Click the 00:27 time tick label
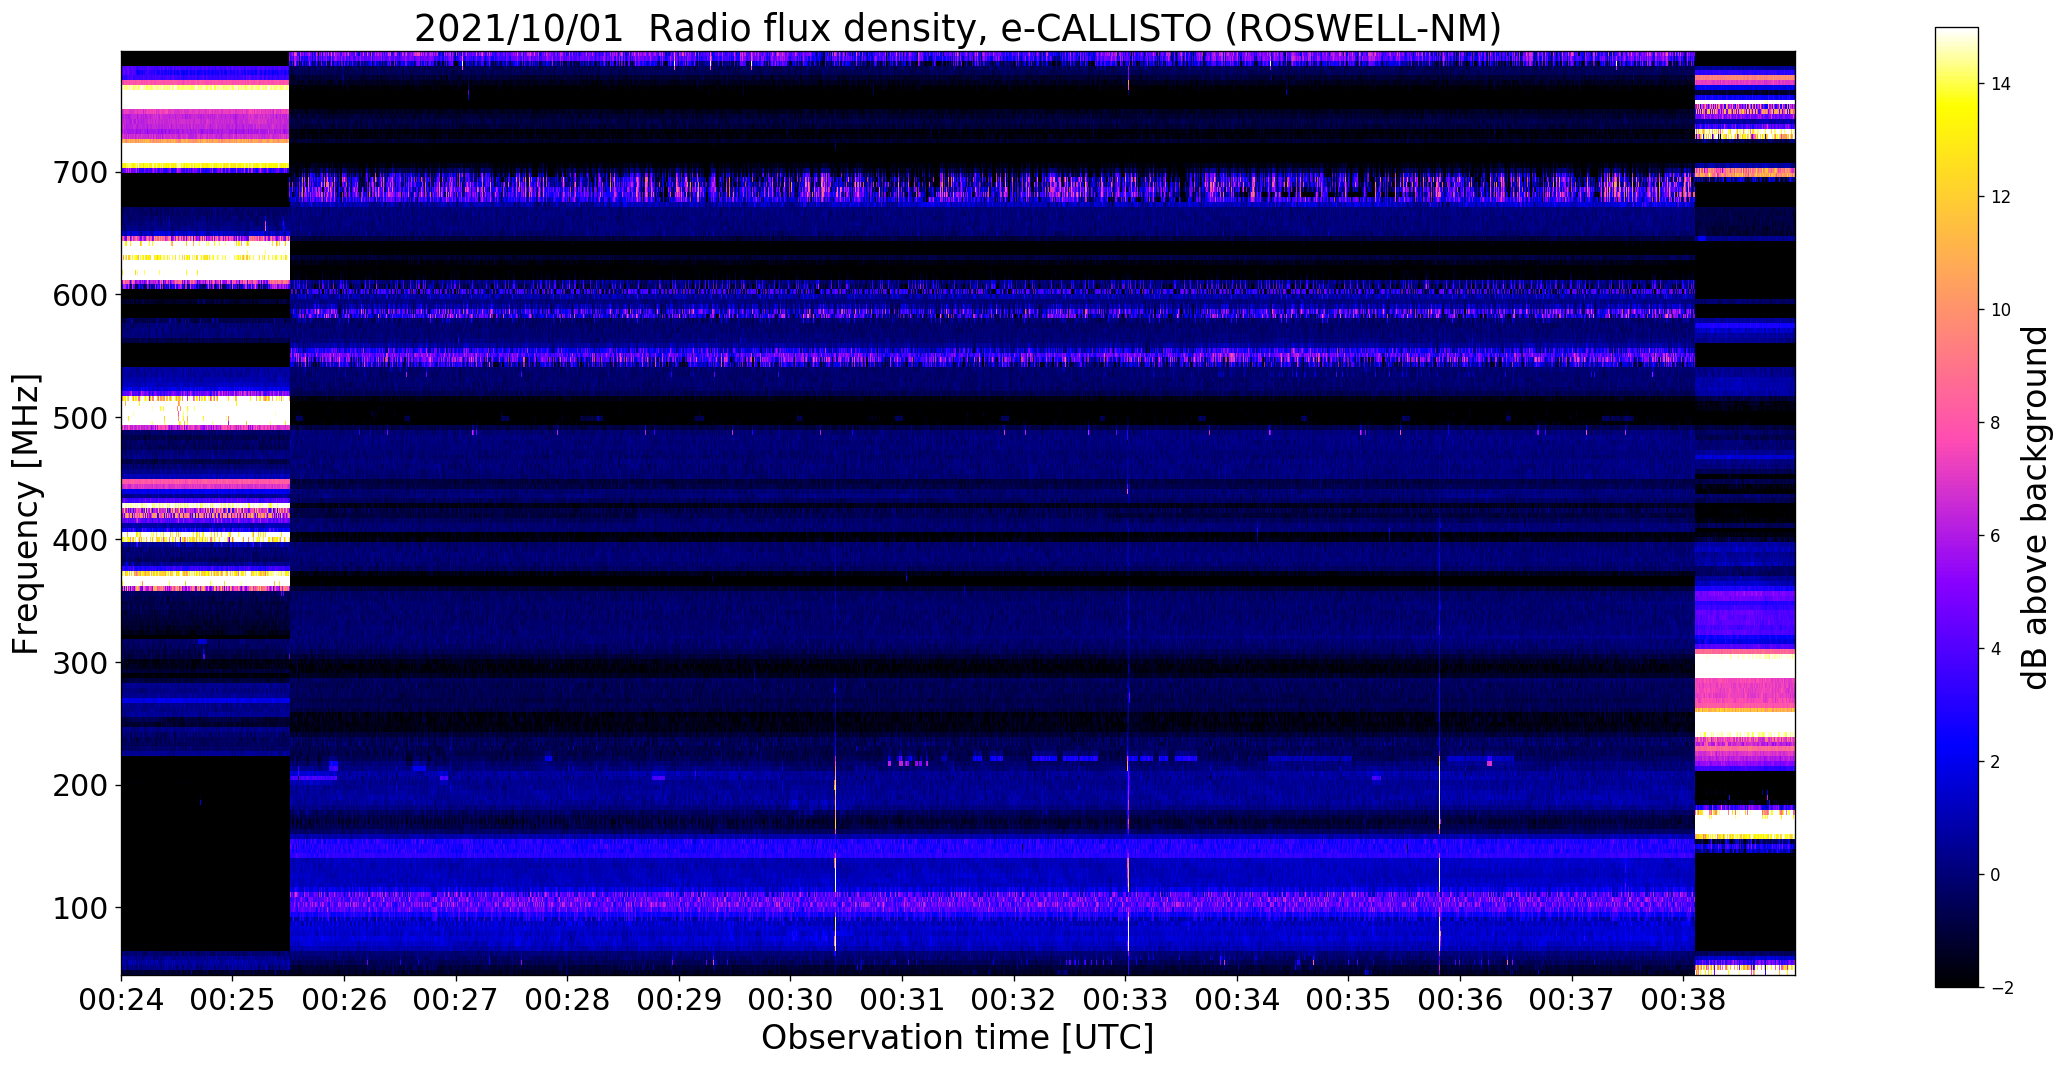Screen dimensions: 2066x1067 (x=456, y=1000)
